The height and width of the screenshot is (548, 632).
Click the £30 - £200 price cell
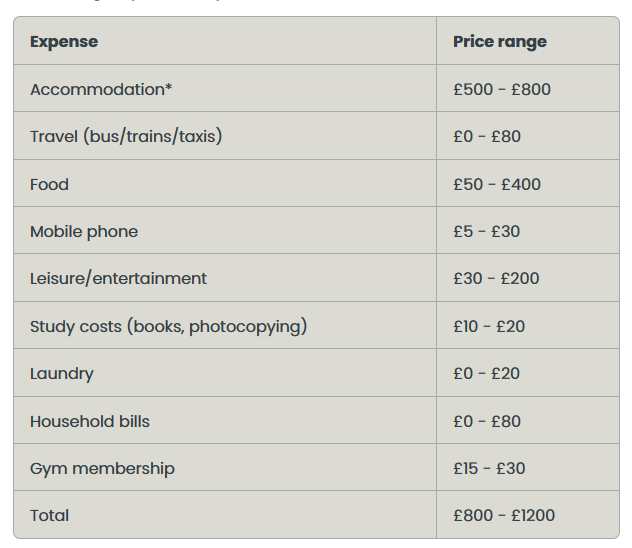(496, 278)
